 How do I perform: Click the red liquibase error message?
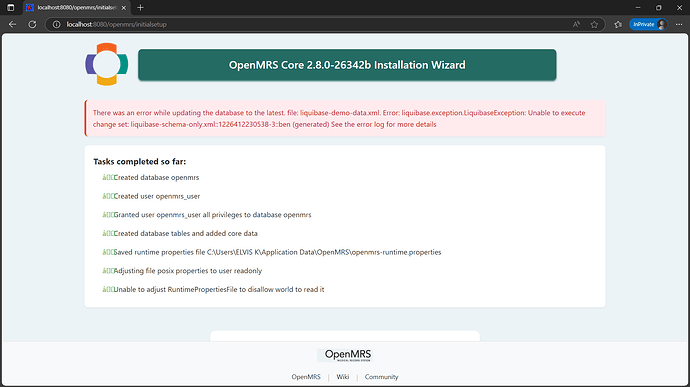(345, 118)
